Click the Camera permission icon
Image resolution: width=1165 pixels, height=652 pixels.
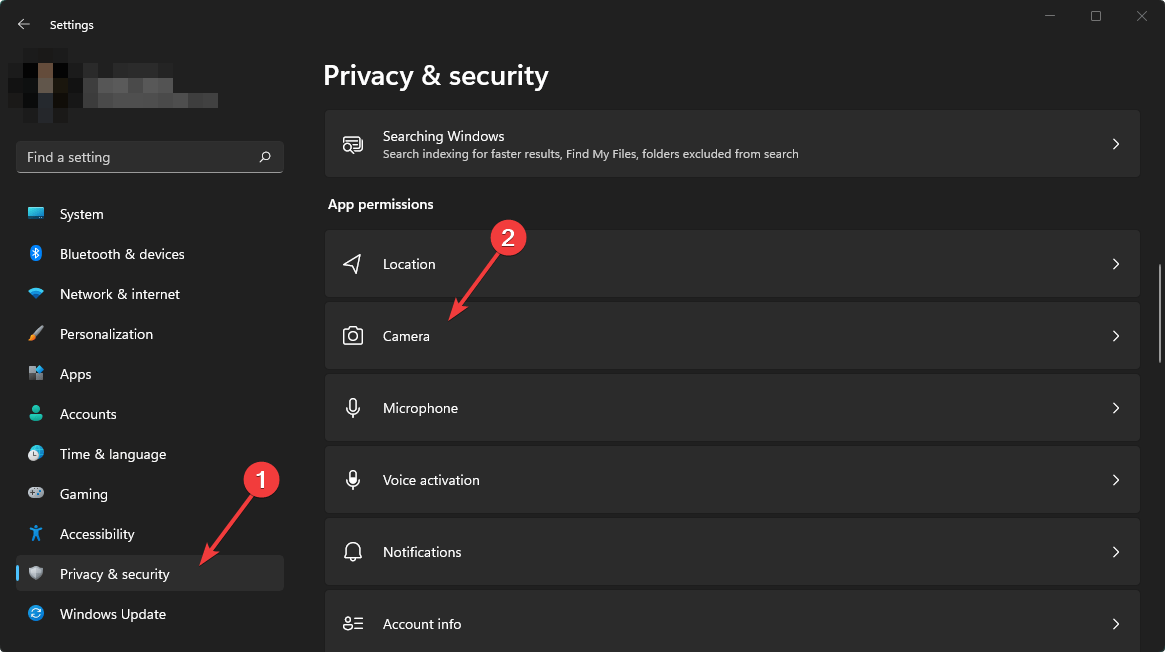coord(352,335)
